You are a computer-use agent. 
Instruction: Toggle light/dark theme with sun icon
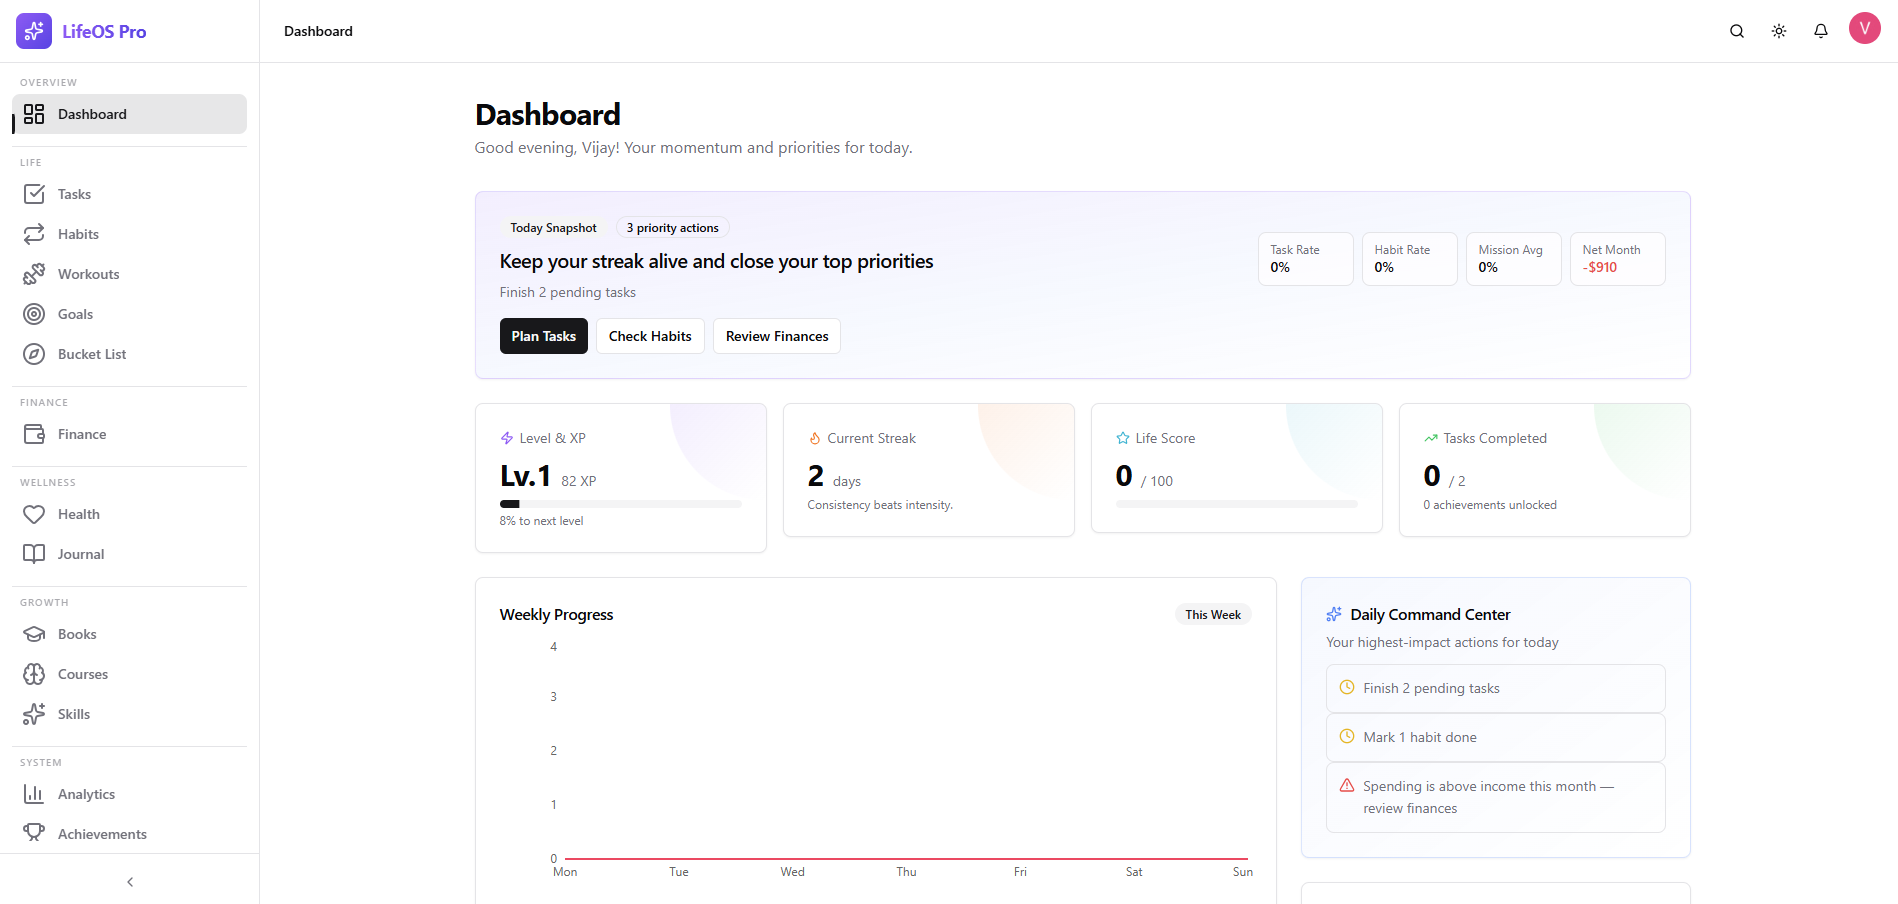pyautogui.click(x=1779, y=31)
